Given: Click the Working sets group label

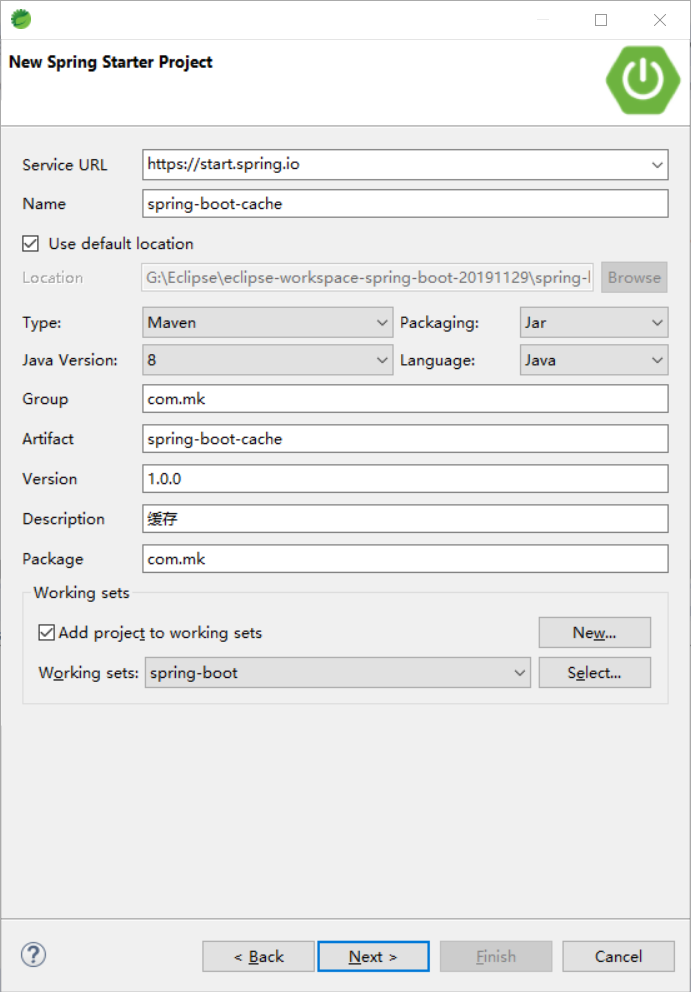Looking at the screenshot, I should (82, 593).
